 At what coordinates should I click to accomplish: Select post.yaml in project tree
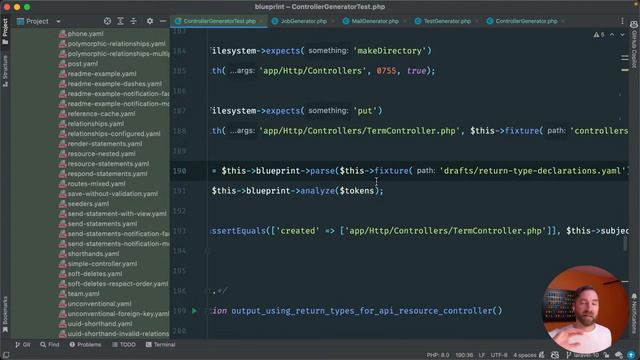pyautogui.click(x=82, y=64)
